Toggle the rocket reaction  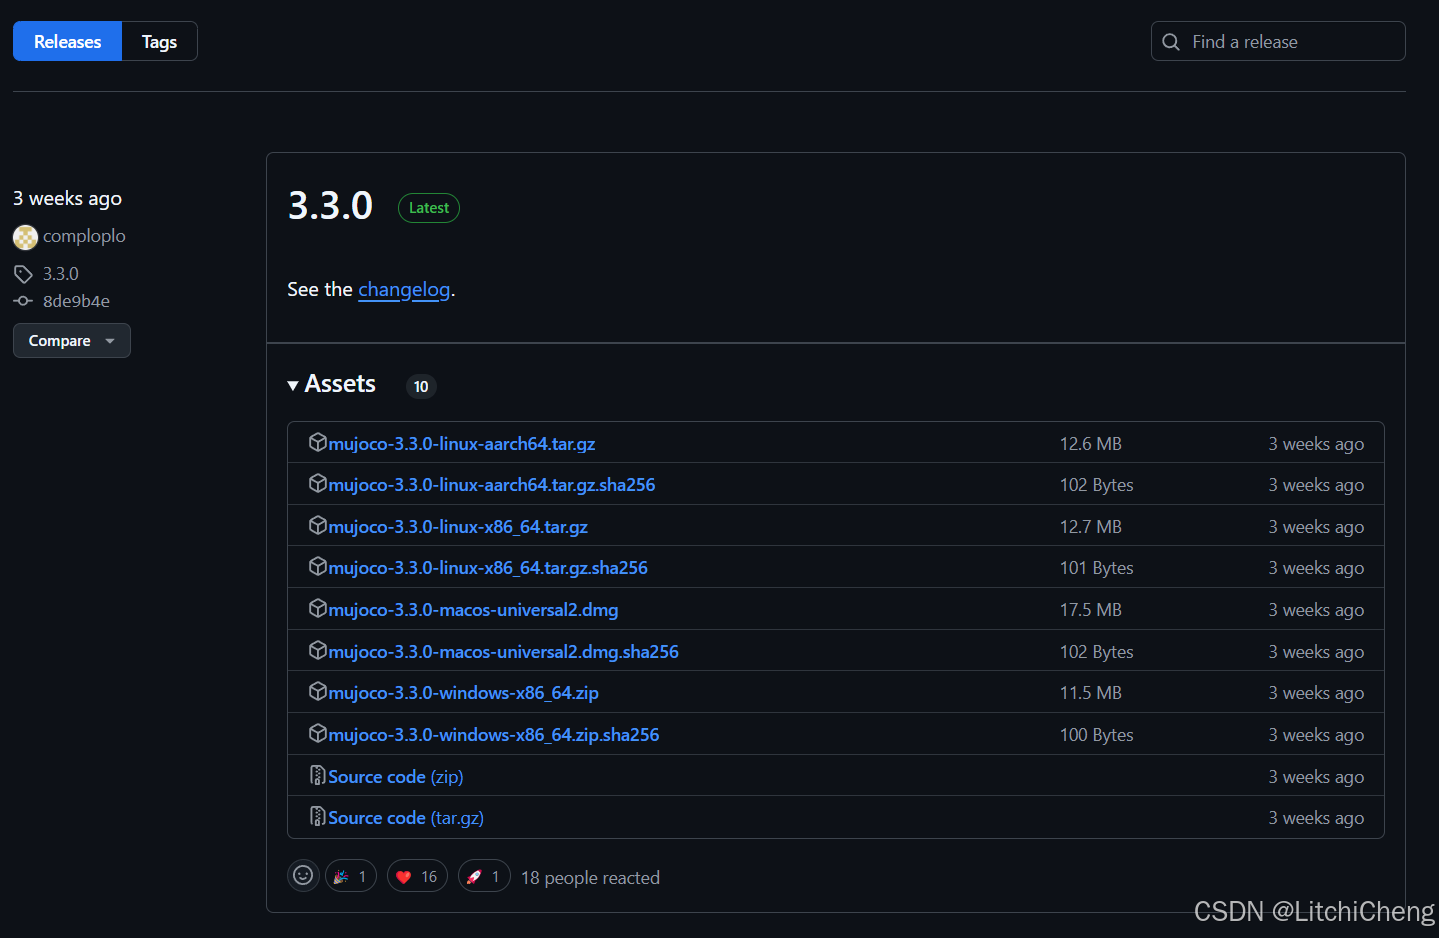click(484, 876)
